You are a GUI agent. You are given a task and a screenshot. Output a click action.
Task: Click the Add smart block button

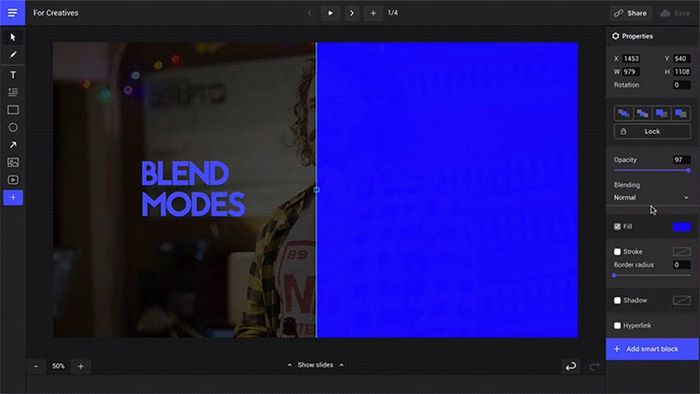coord(652,349)
